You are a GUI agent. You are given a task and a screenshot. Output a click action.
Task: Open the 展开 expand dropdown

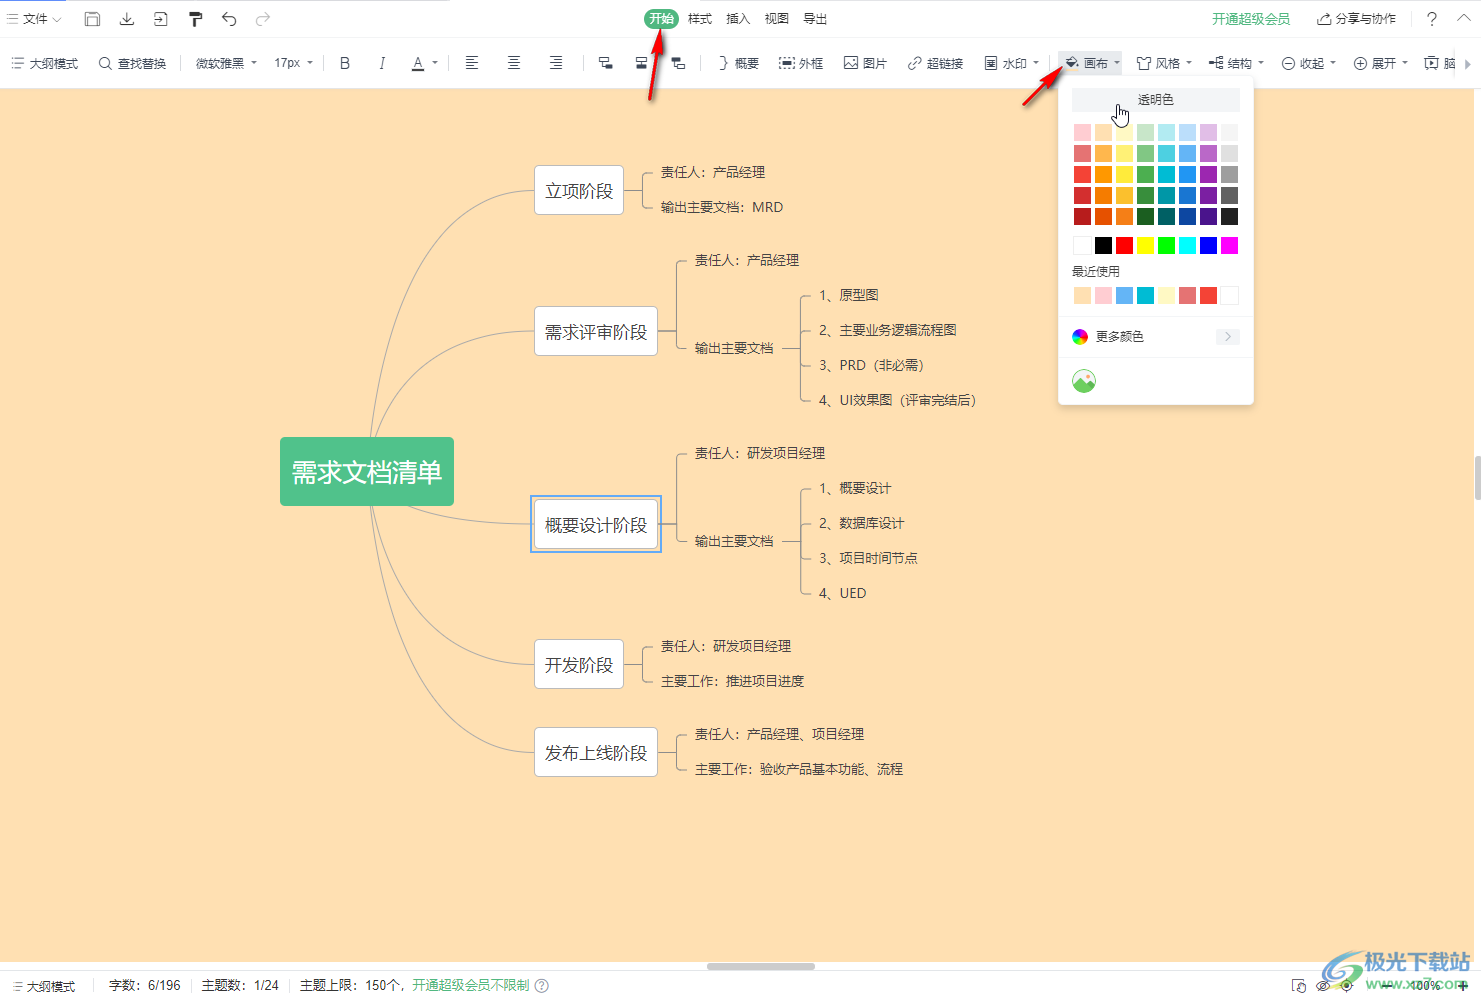click(1381, 63)
